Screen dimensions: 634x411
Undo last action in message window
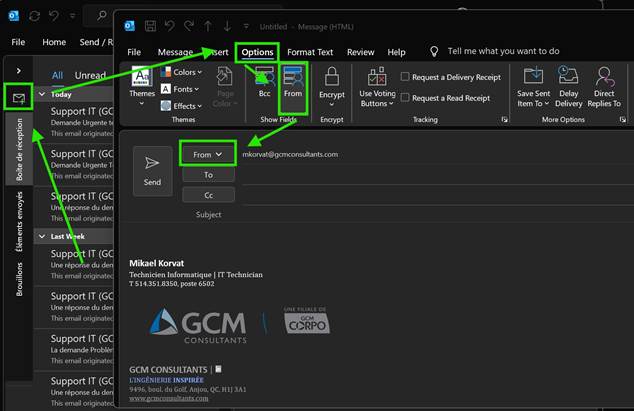(x=169, y=26)
